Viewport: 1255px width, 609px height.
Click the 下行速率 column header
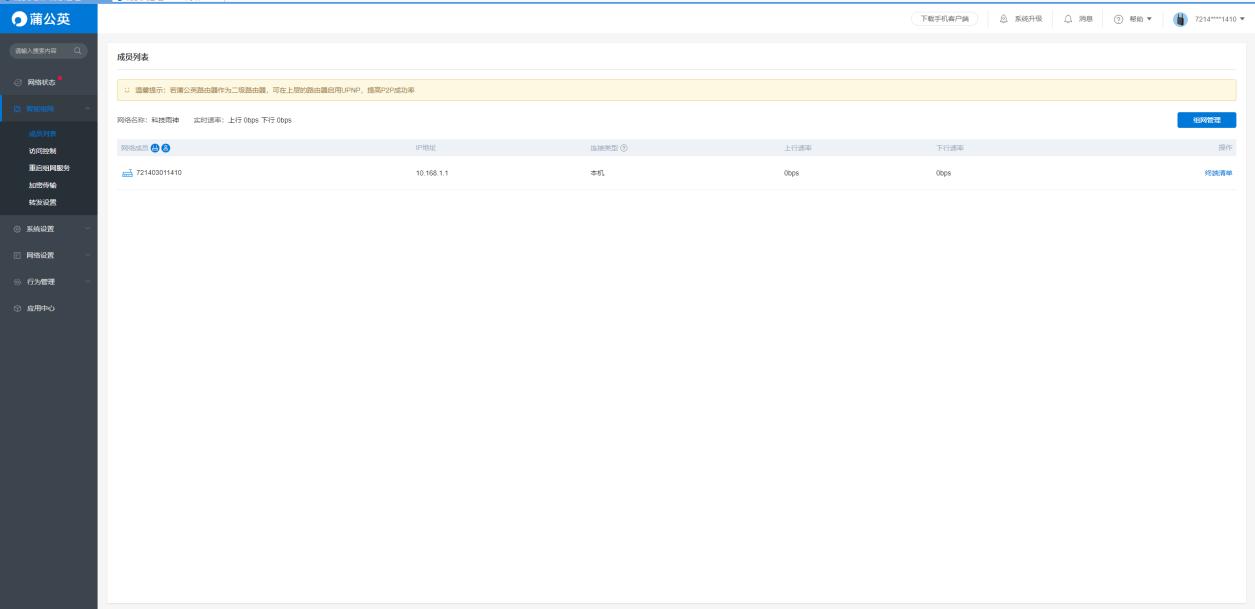[950, 148]
